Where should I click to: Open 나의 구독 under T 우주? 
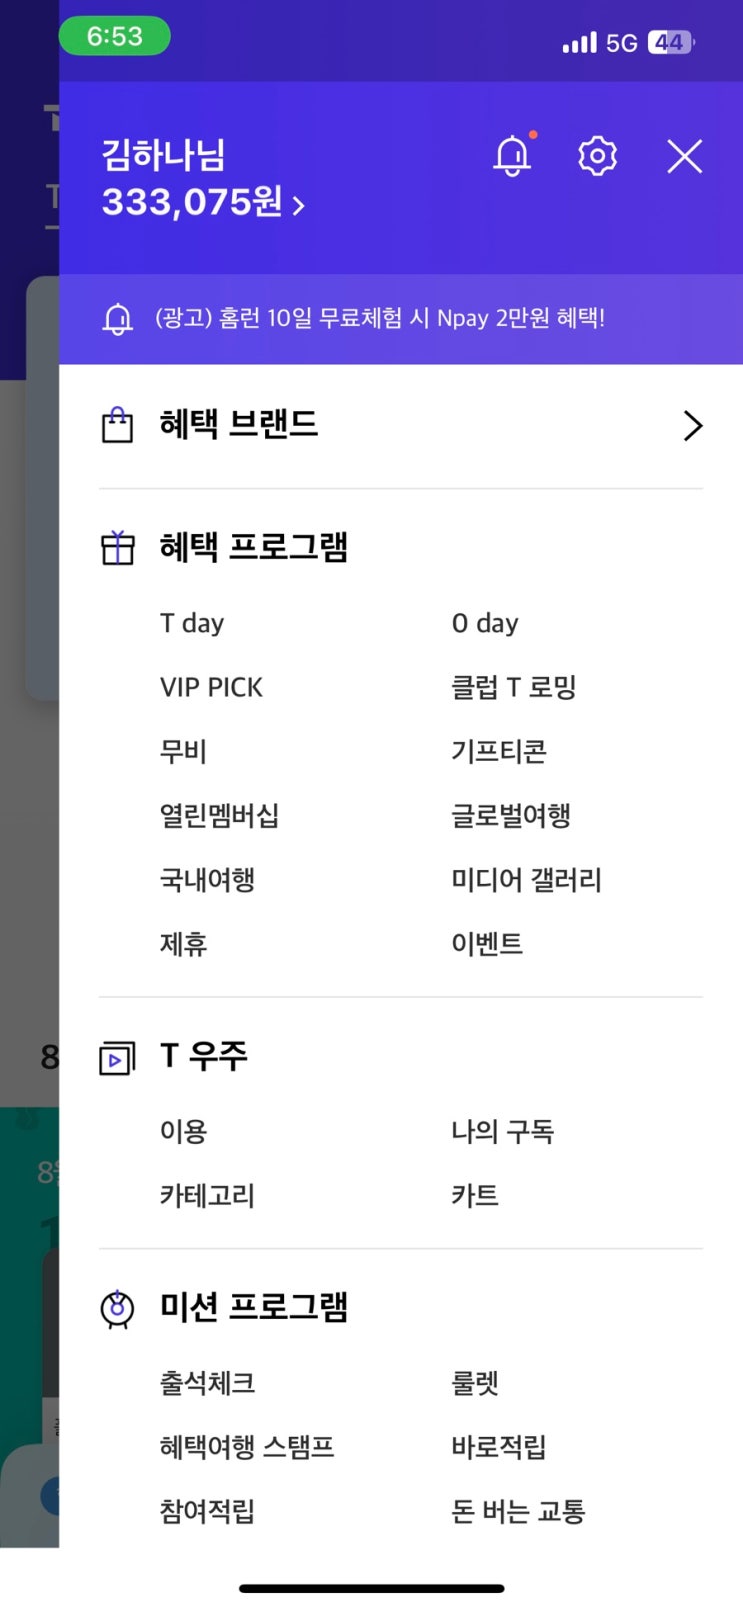point(502,1131)
